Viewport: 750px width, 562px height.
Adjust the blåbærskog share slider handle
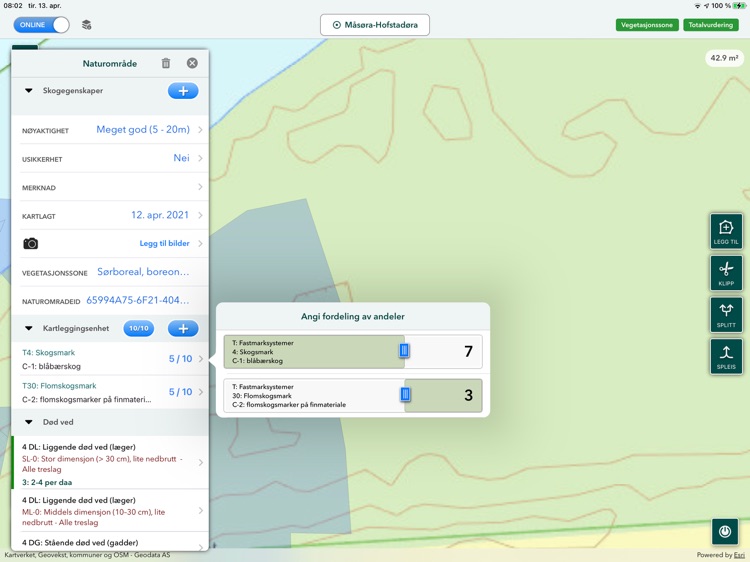point(404,351)
